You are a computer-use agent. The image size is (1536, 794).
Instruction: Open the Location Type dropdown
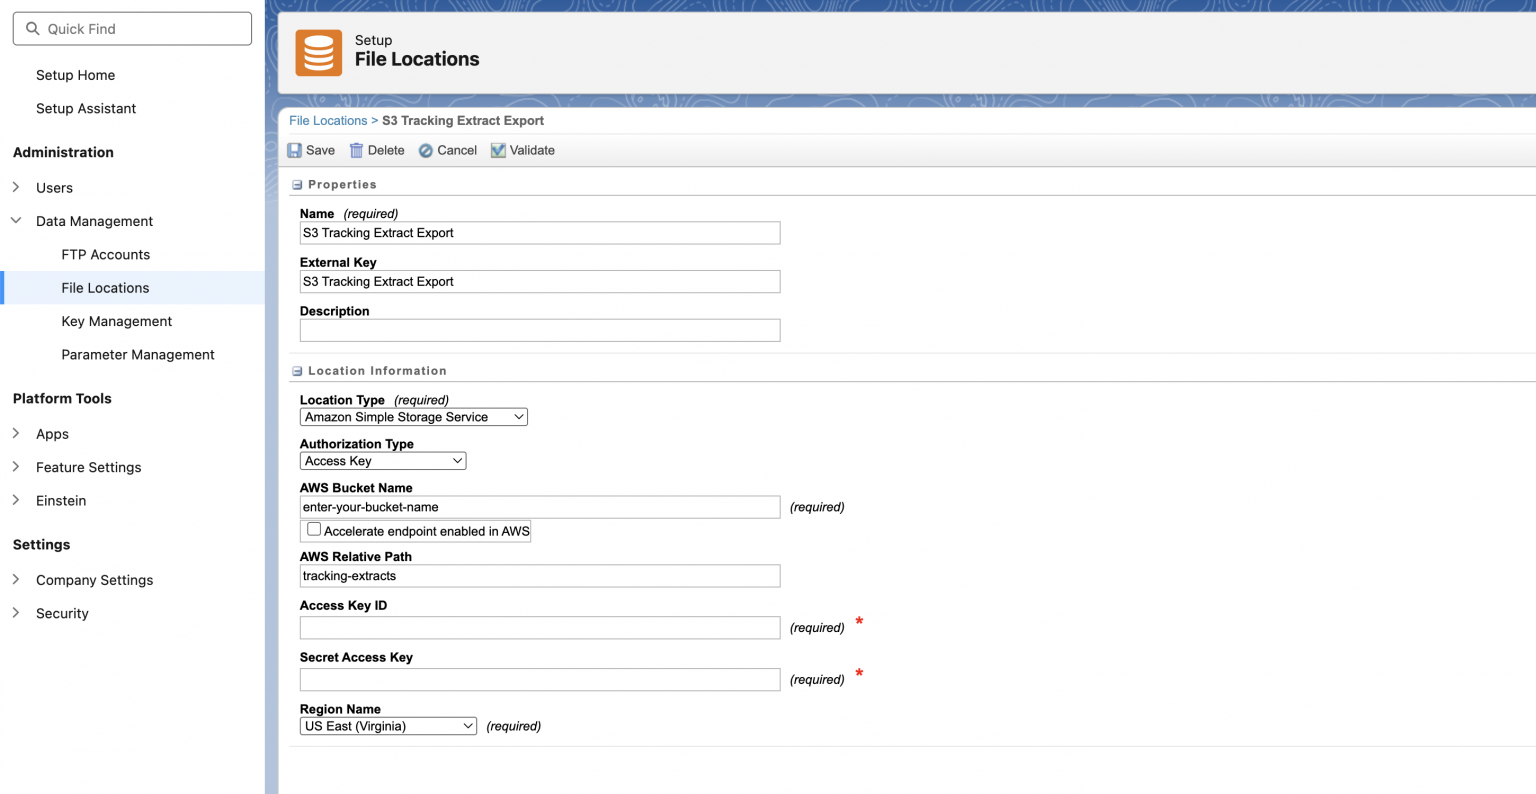click(414, 417)
